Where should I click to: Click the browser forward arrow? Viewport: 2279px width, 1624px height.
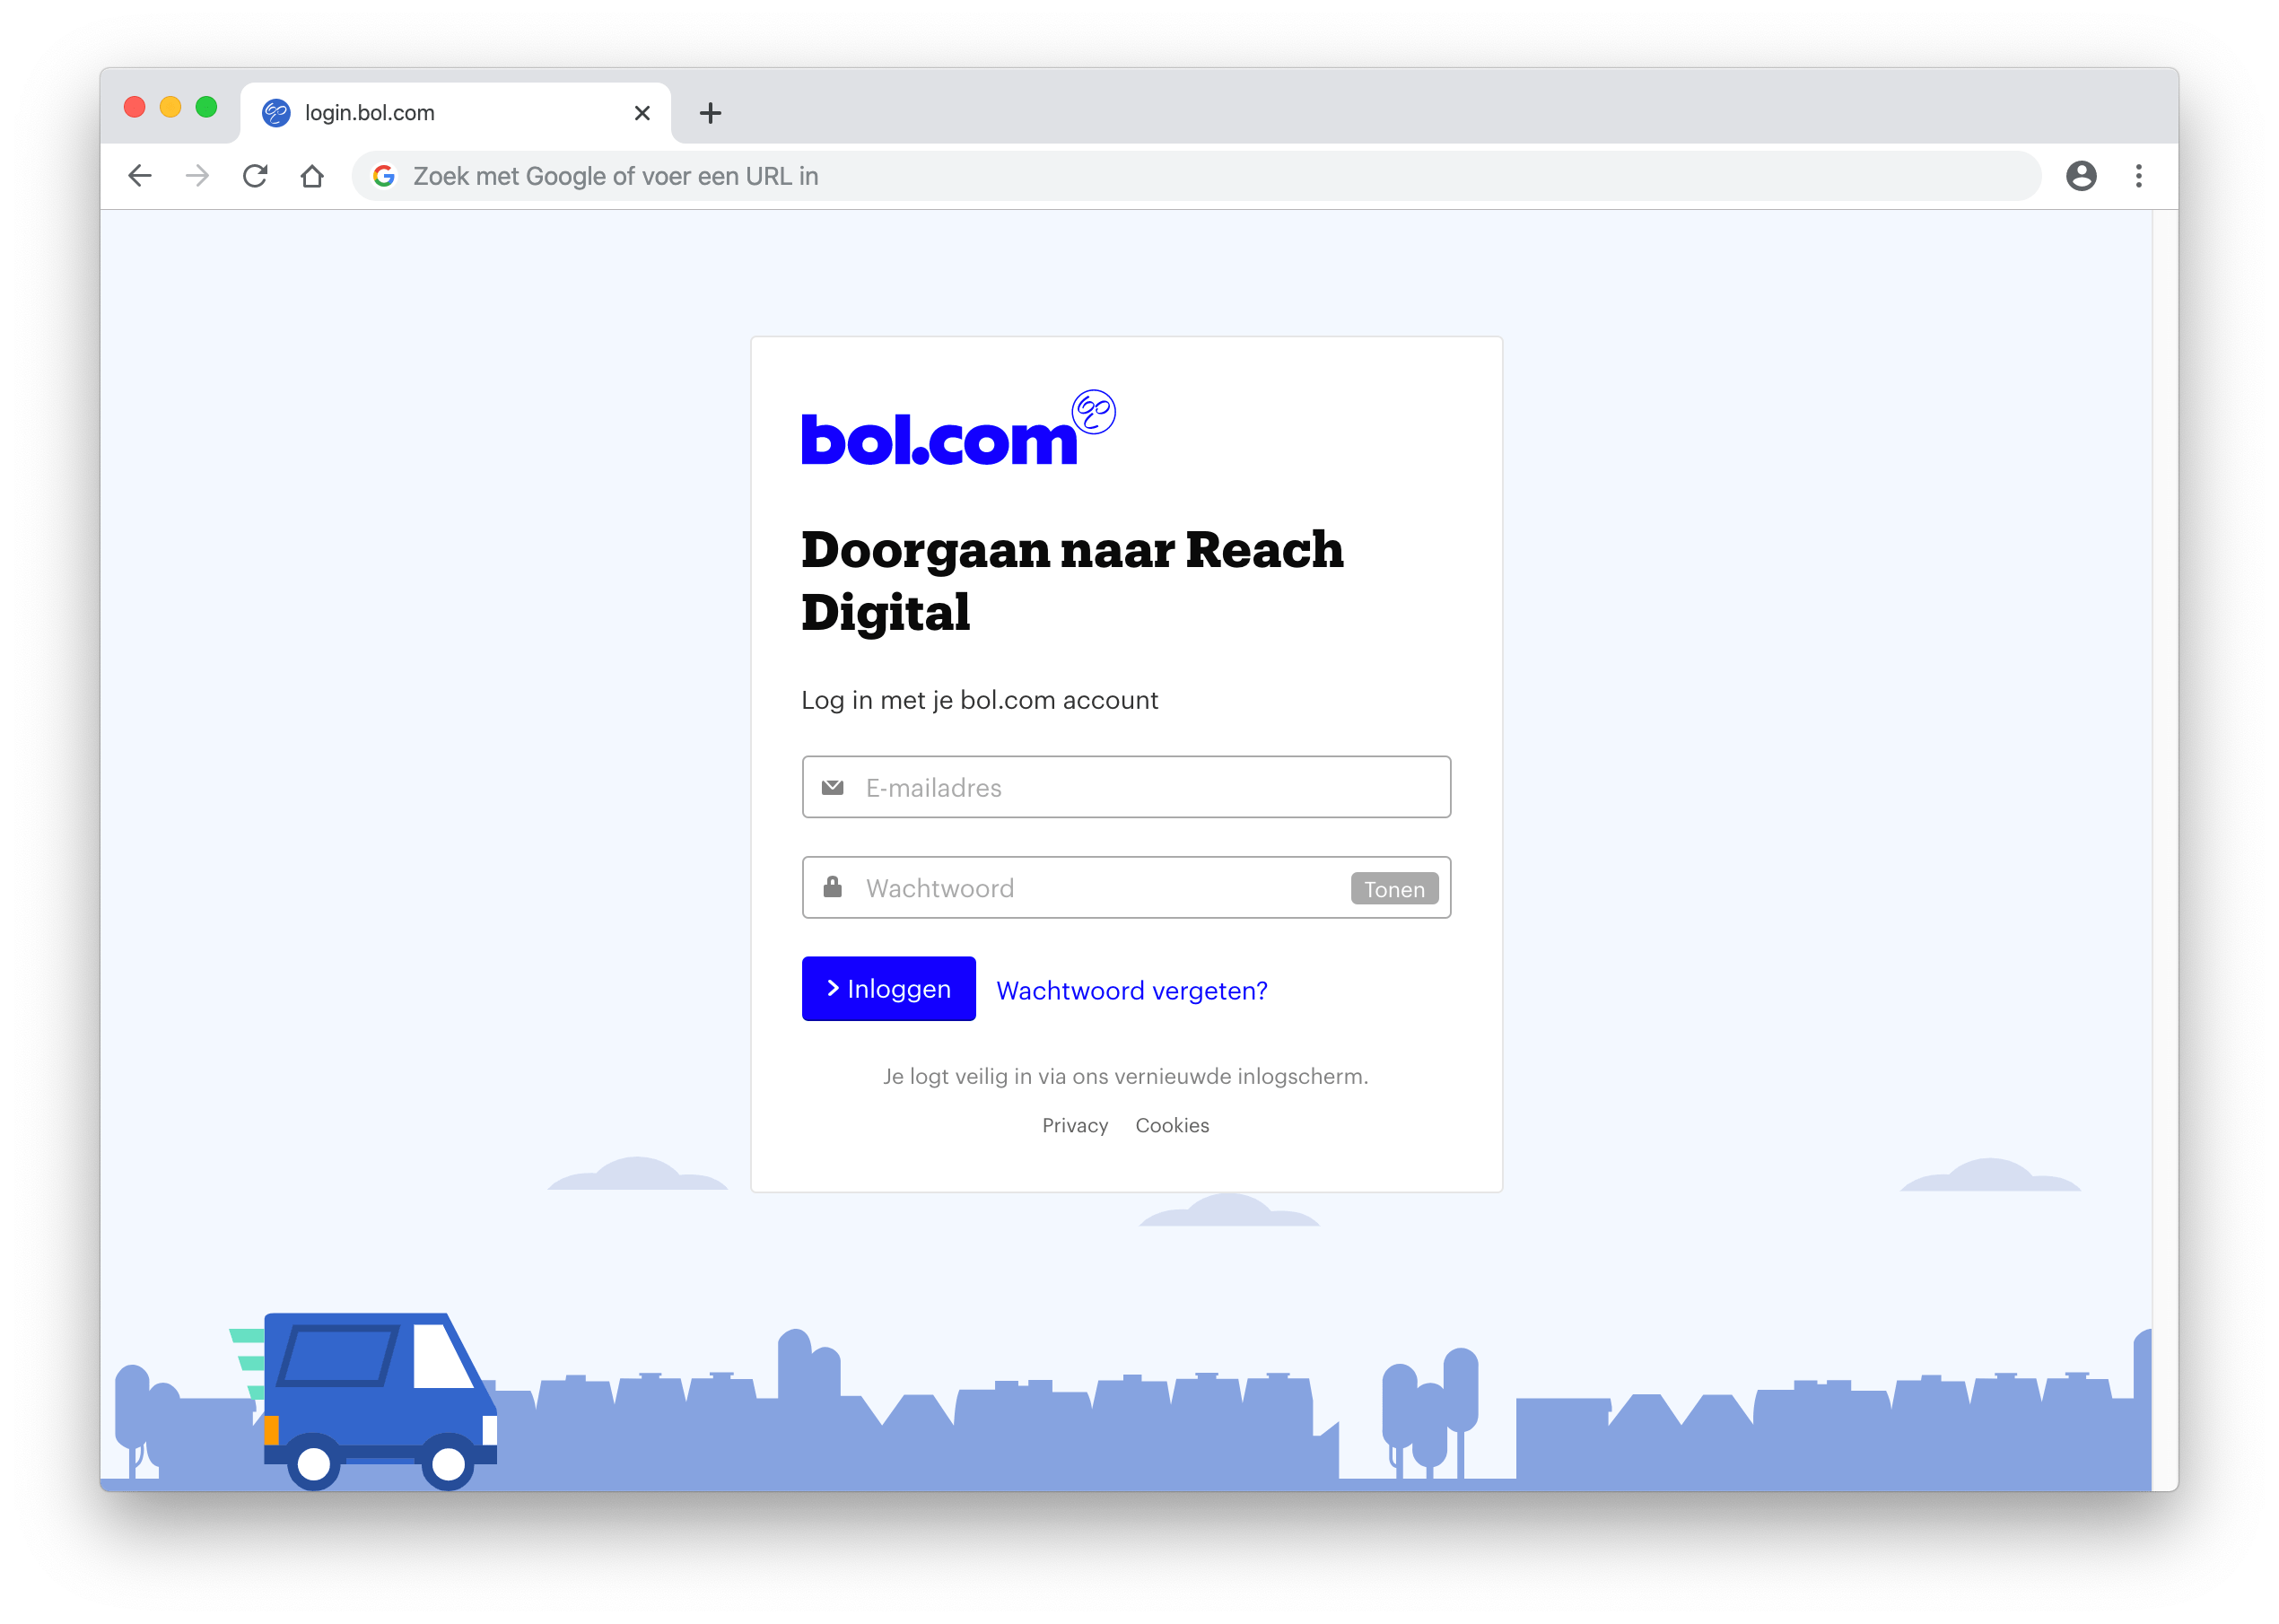click(197, 176)
